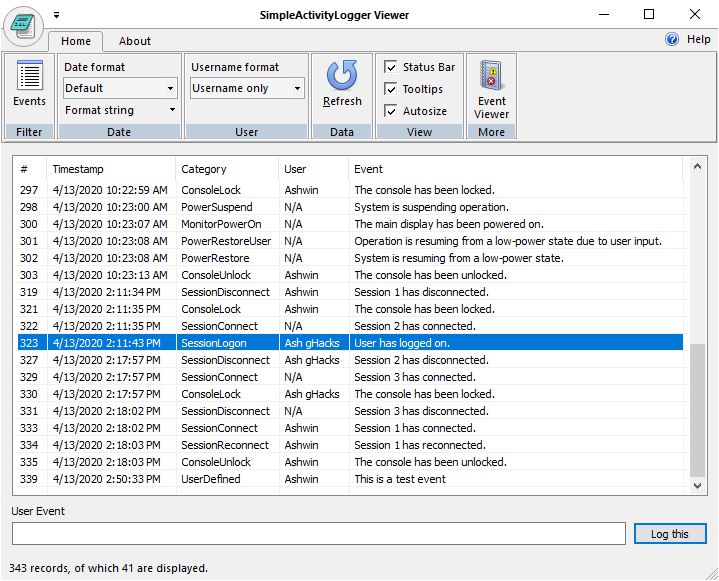Expand the Username only dropdown
Viewport: 719px width, 581px height.
[297, 88]
